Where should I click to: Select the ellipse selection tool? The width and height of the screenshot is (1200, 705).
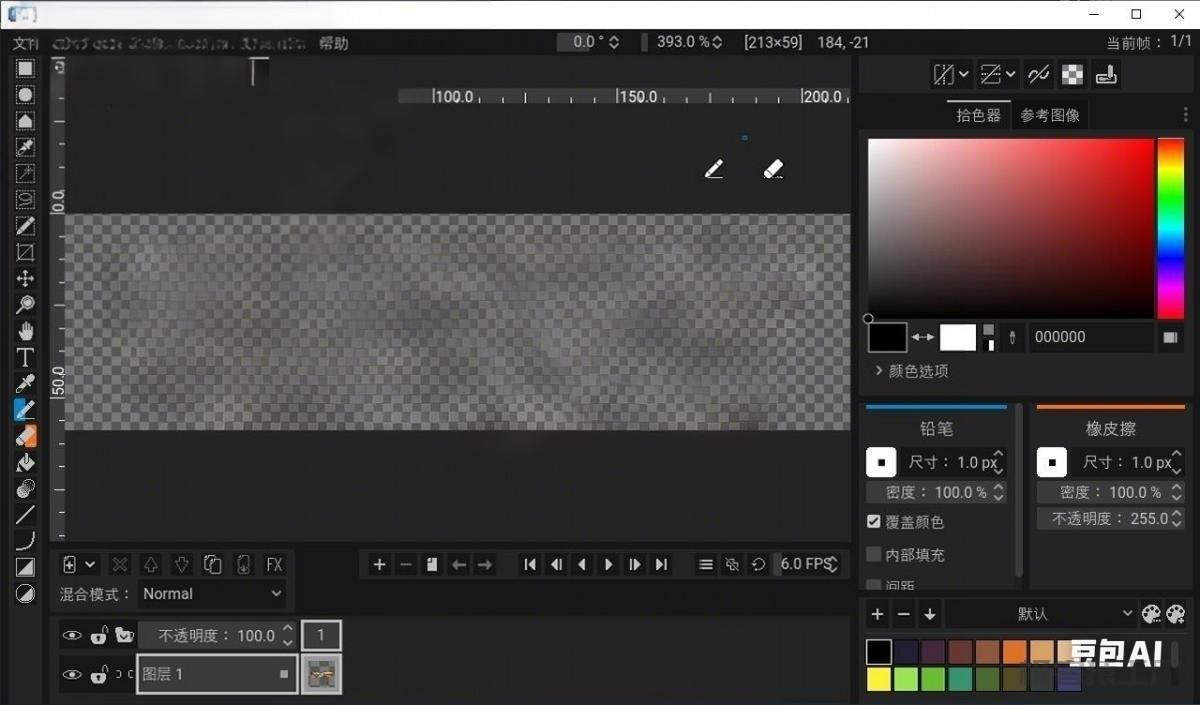[x=25, y=94]
